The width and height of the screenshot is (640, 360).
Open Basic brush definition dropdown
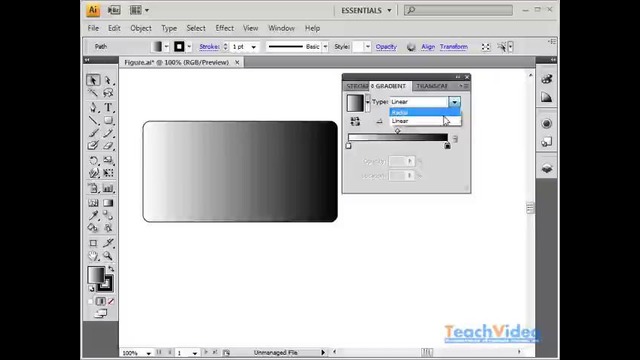(x=325, y=47)
